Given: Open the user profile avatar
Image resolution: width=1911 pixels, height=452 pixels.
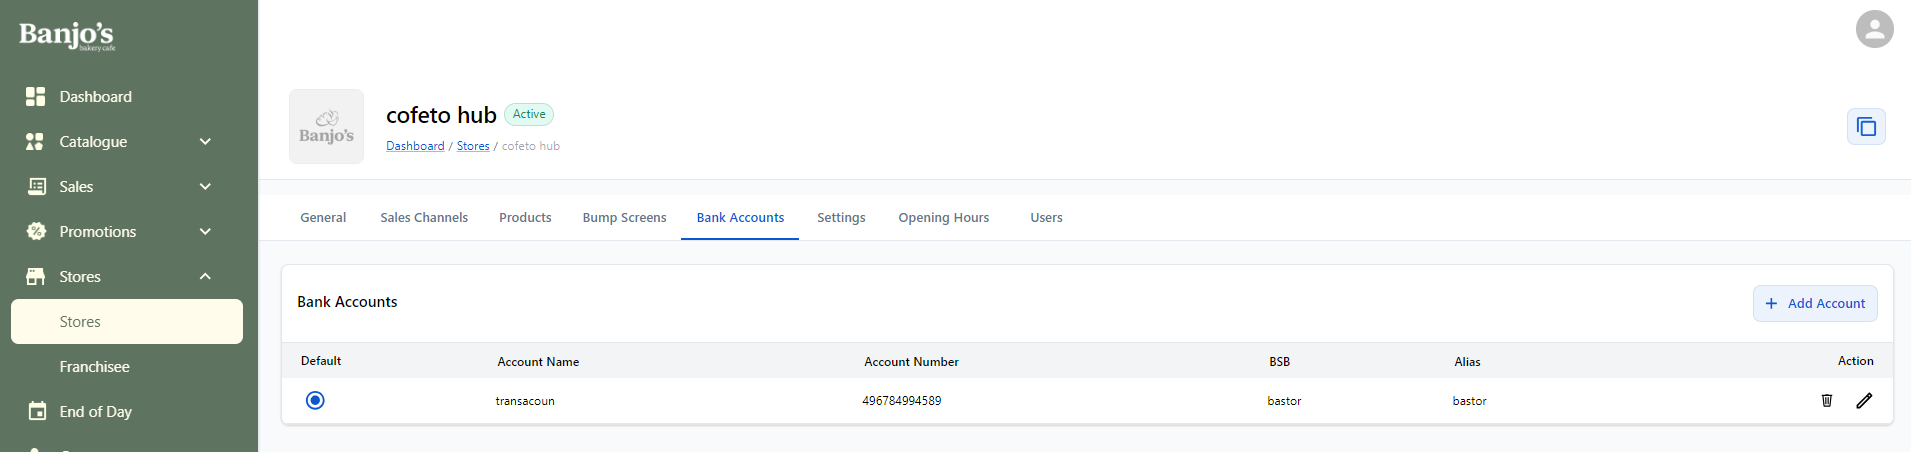Looking at the screenshot, I should [x=1874, y=29].
